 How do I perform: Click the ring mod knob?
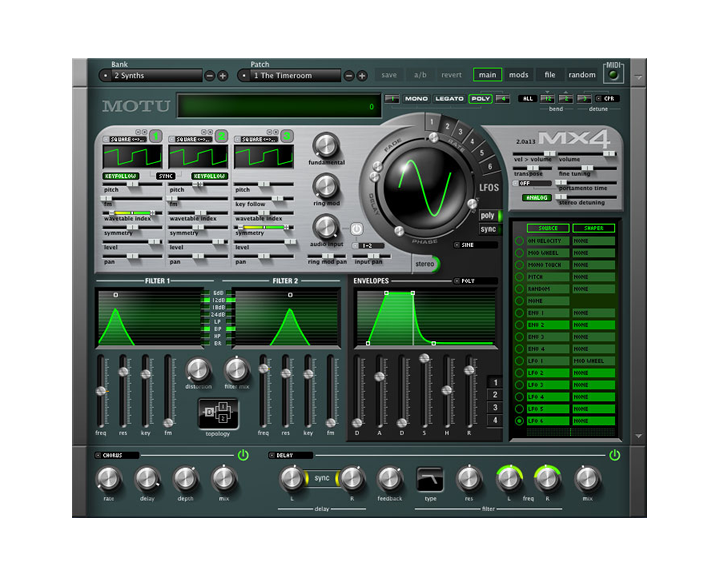click(x=326, y=186)
